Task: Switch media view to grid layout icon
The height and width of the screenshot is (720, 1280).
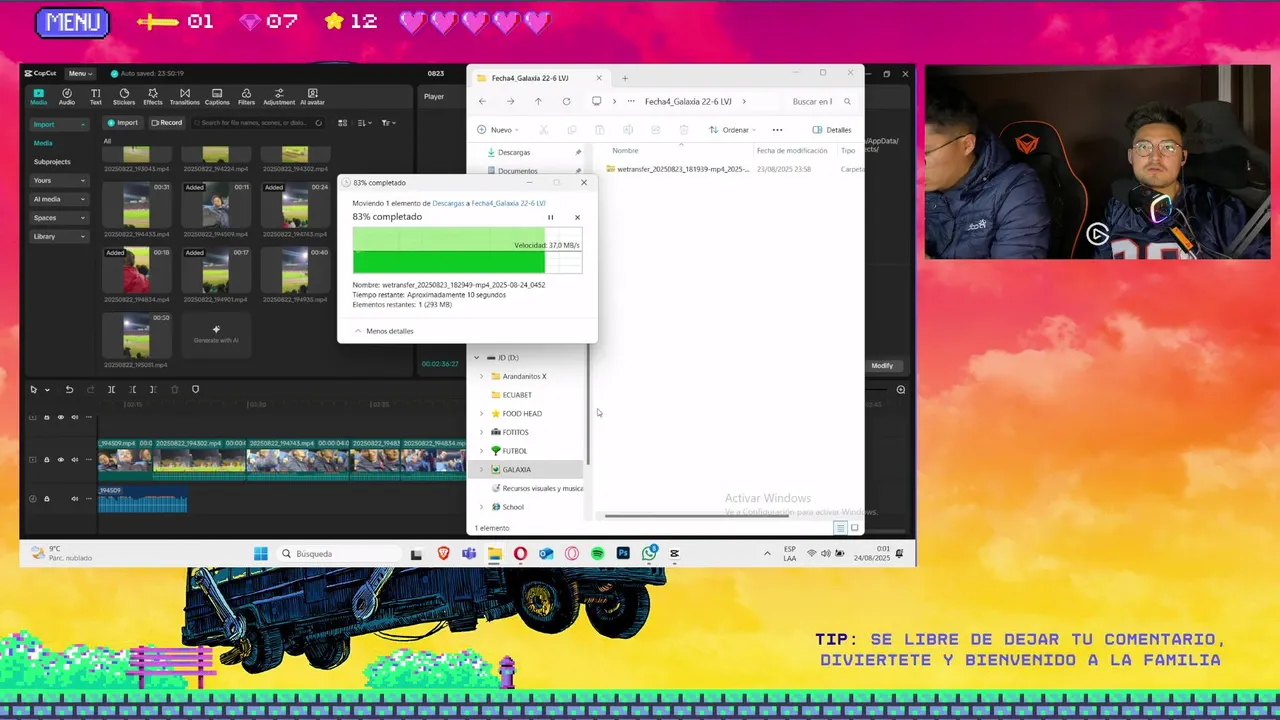Action: coord(342,123)
